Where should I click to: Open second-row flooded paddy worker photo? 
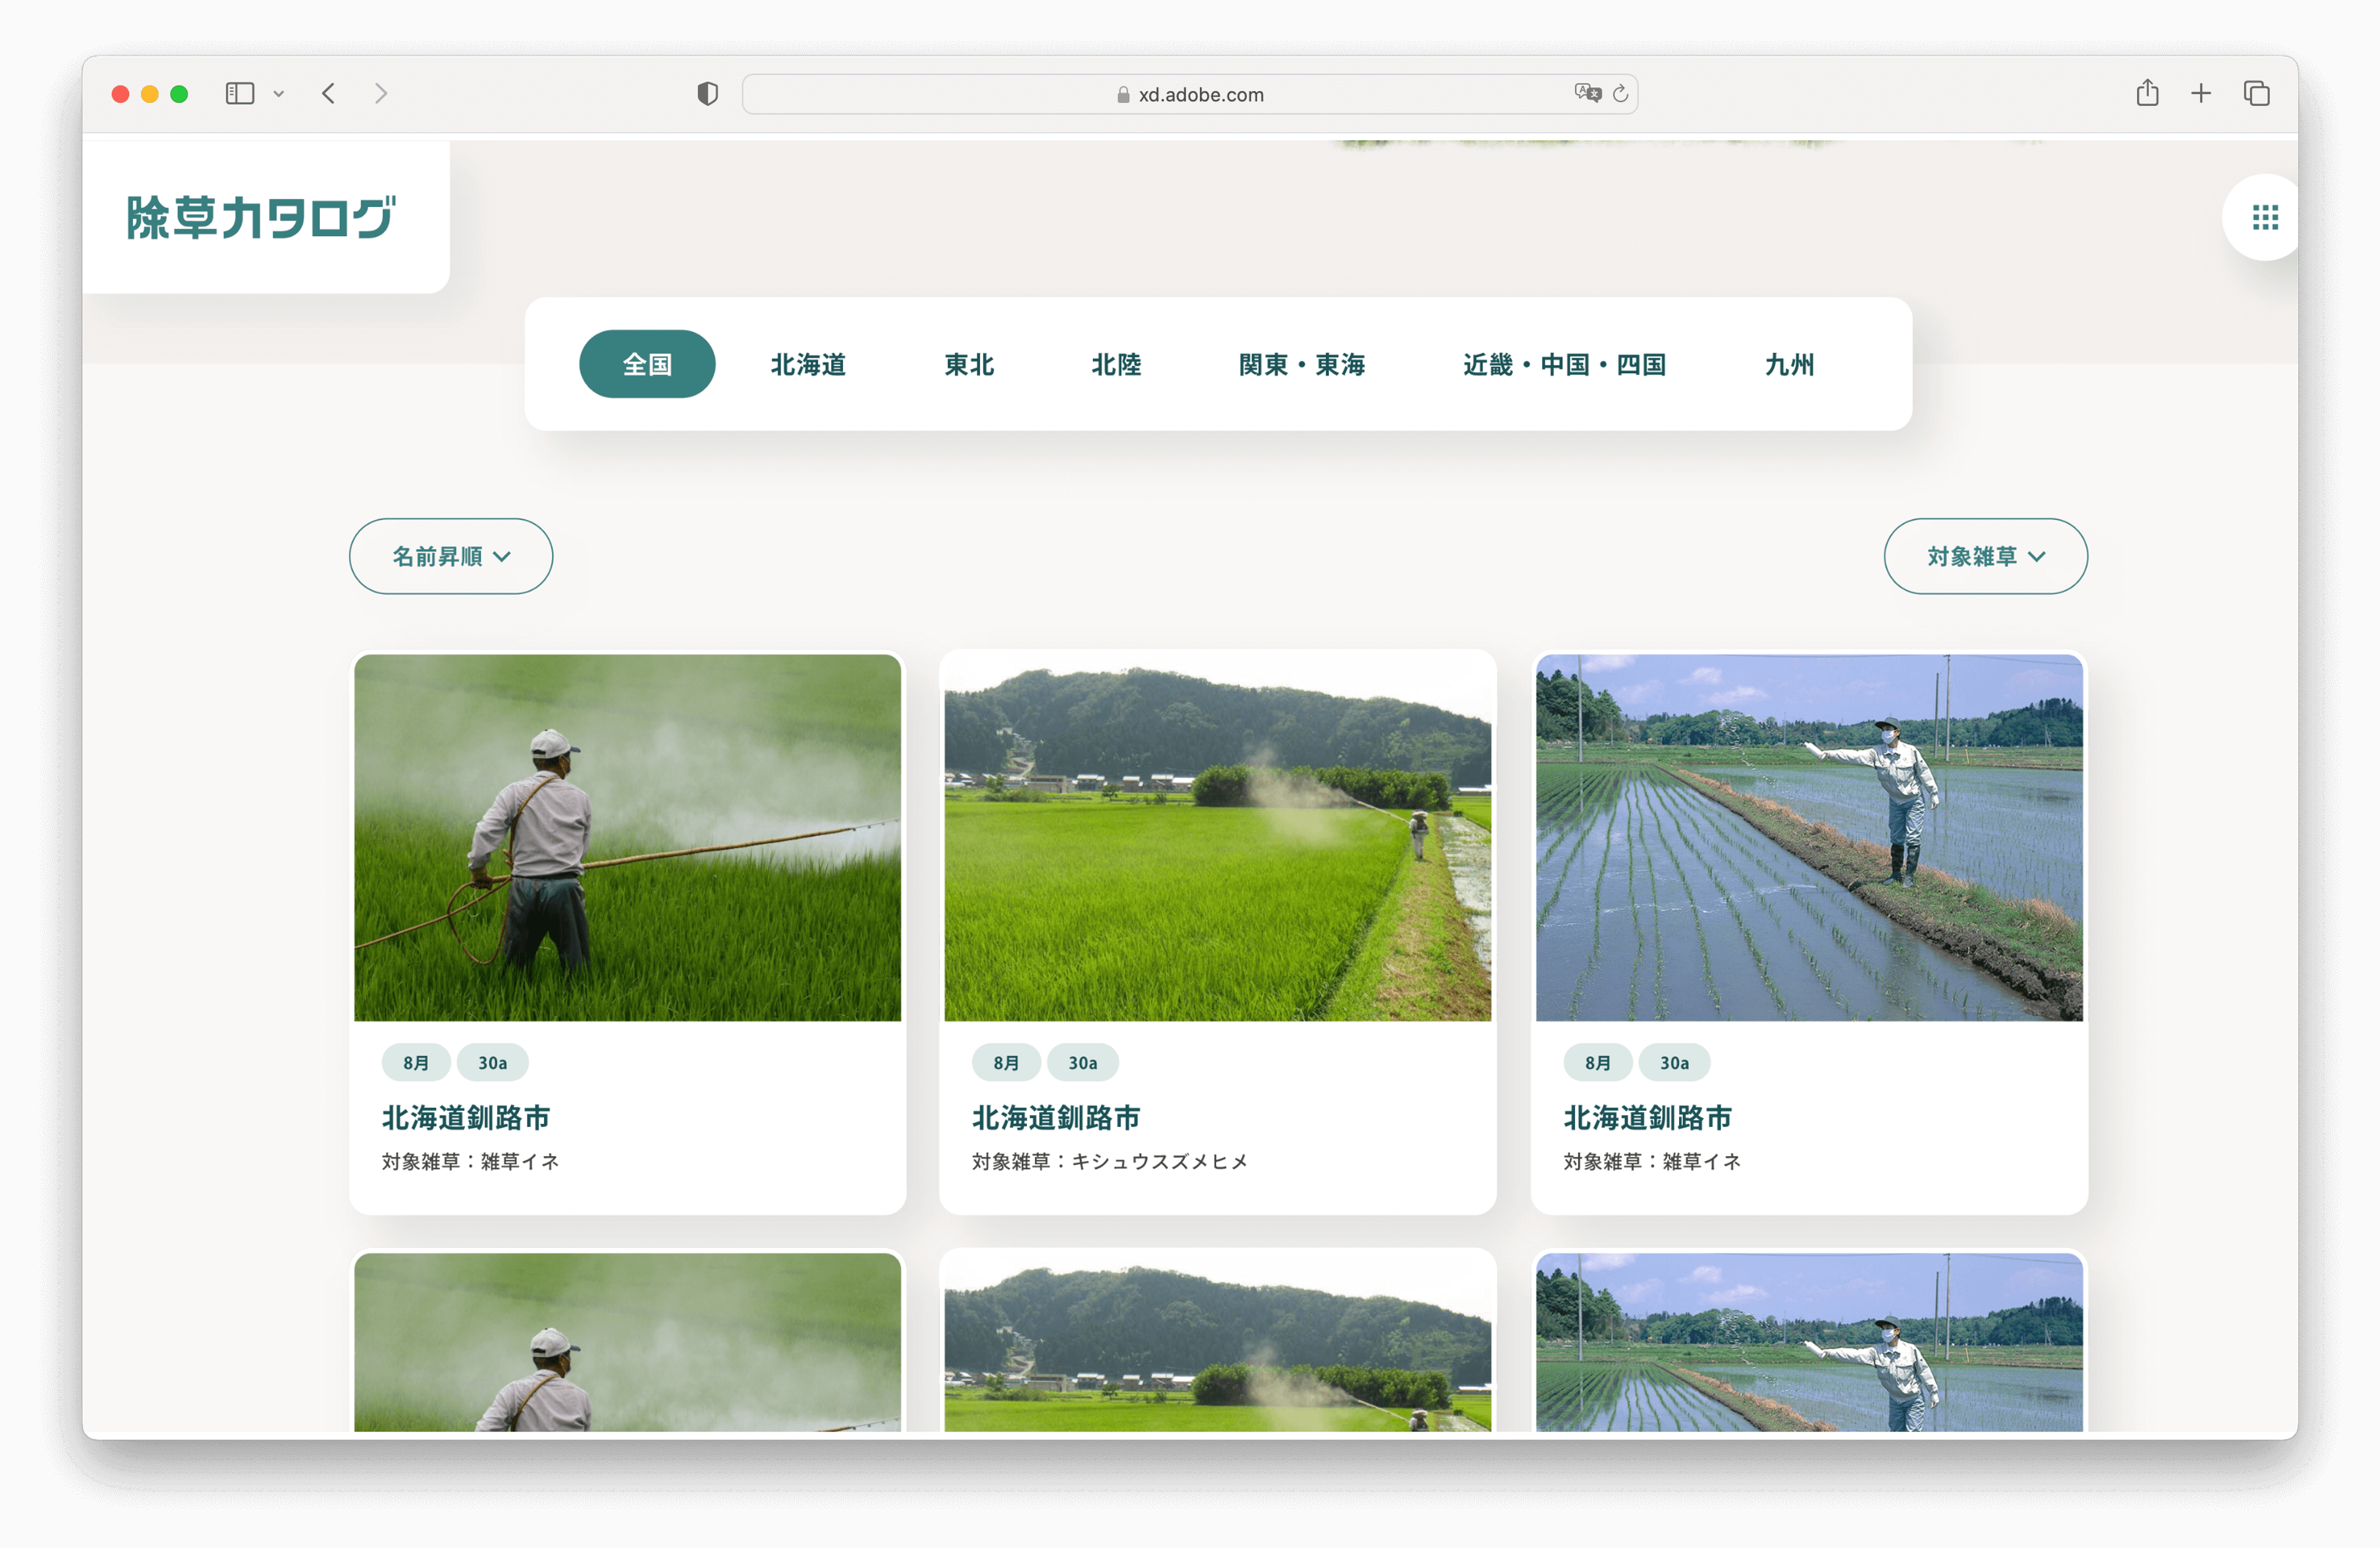click(1810, 1342)
